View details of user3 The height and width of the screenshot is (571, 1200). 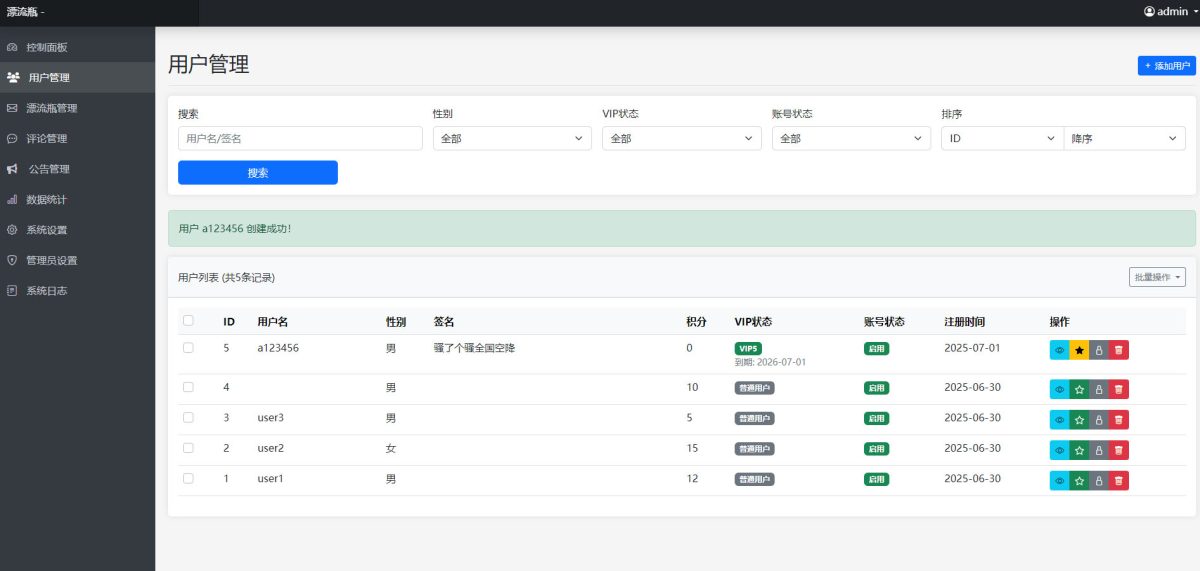click(x=1059, y=420)
